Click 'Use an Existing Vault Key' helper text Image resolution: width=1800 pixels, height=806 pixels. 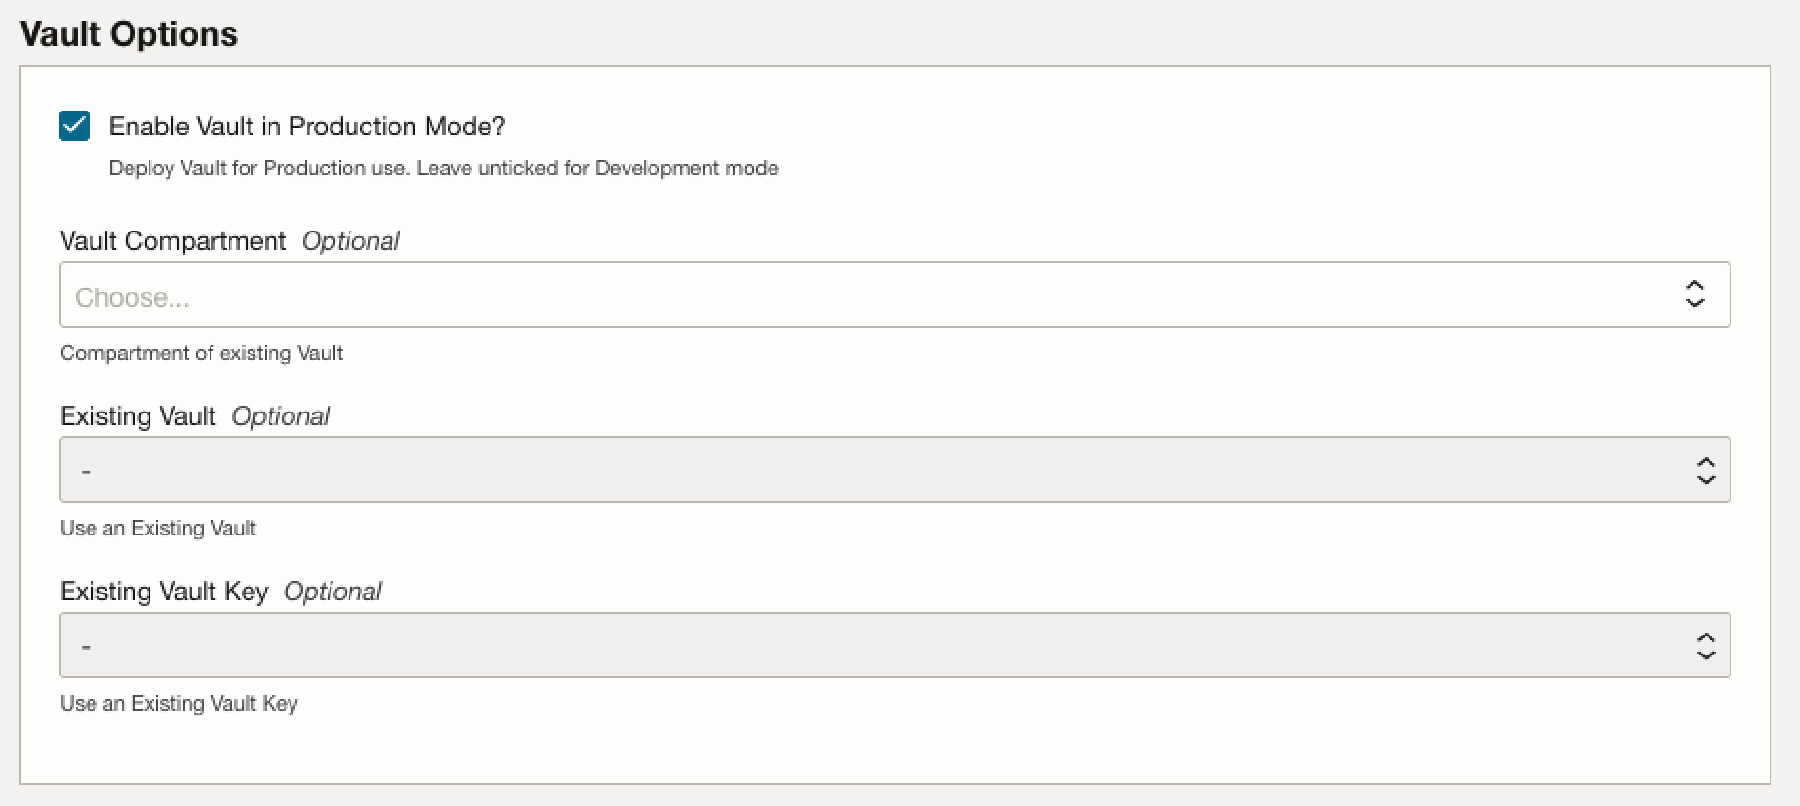click(x=179, y=703)
